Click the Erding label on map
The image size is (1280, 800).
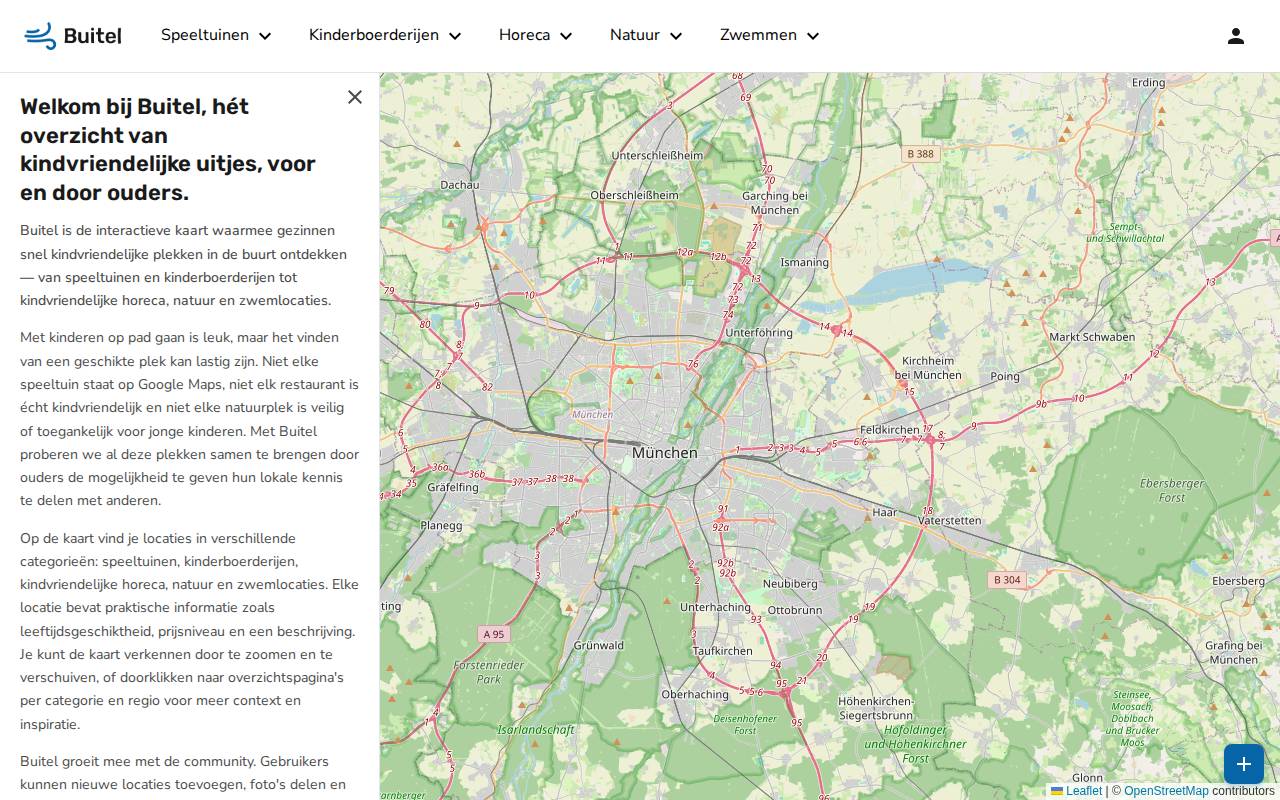(x=1149, y=83)
